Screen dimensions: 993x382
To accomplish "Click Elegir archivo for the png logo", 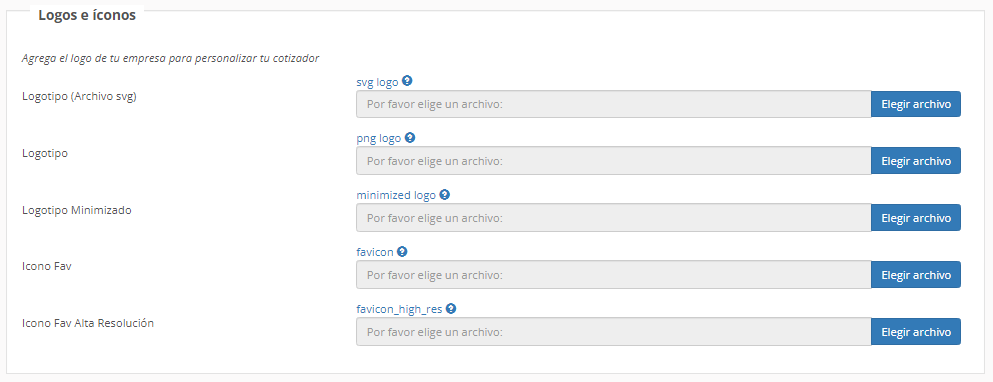I will click(x=916, y=161).
